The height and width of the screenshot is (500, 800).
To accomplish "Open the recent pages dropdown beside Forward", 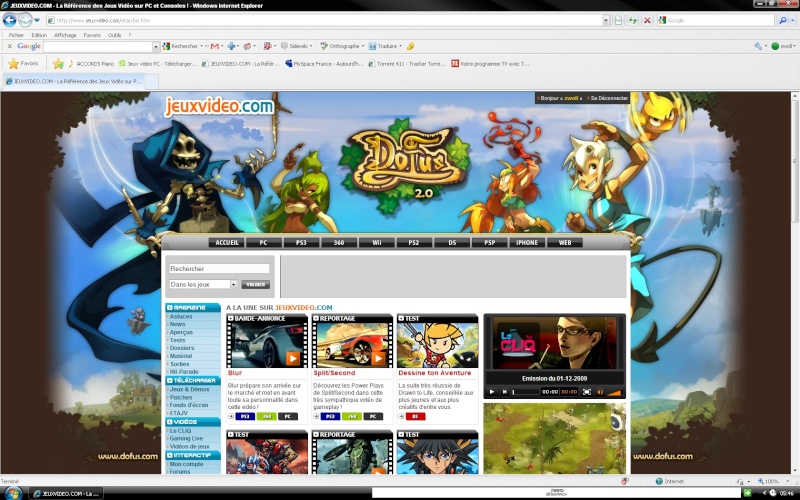I will pyautogui.click(x=37, y=20).
